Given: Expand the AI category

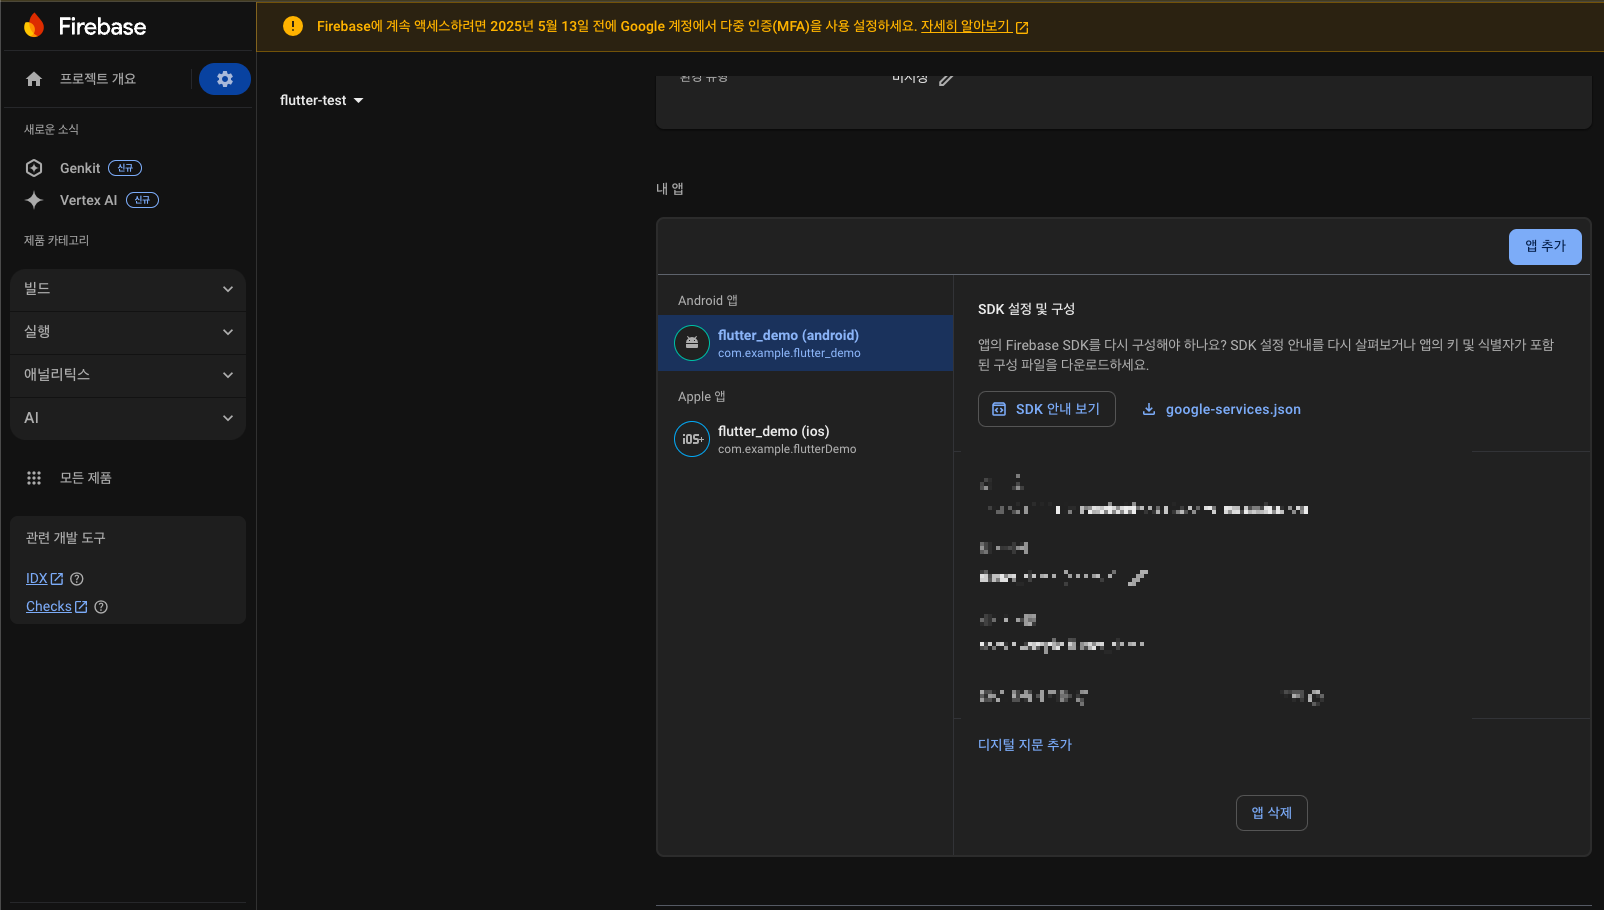Looking at the screenshot, I should (x=128, y=418).
